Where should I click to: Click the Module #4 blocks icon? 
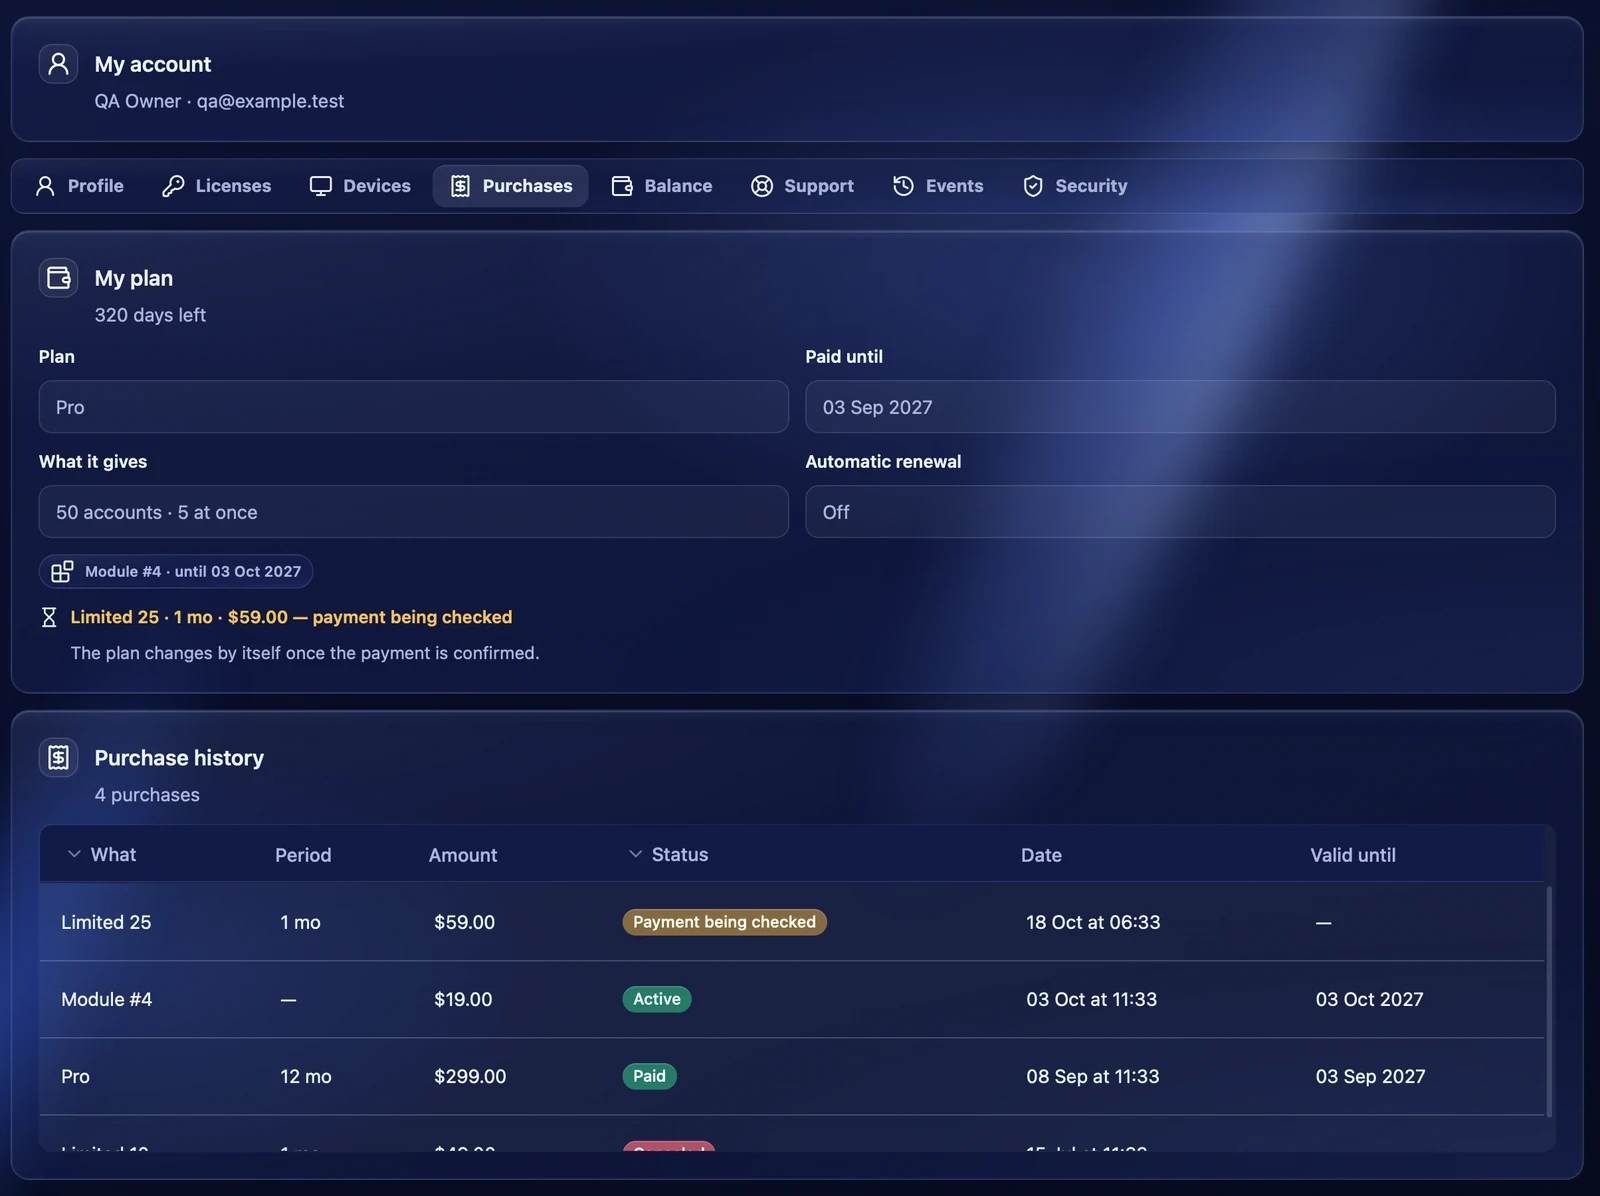62,571
